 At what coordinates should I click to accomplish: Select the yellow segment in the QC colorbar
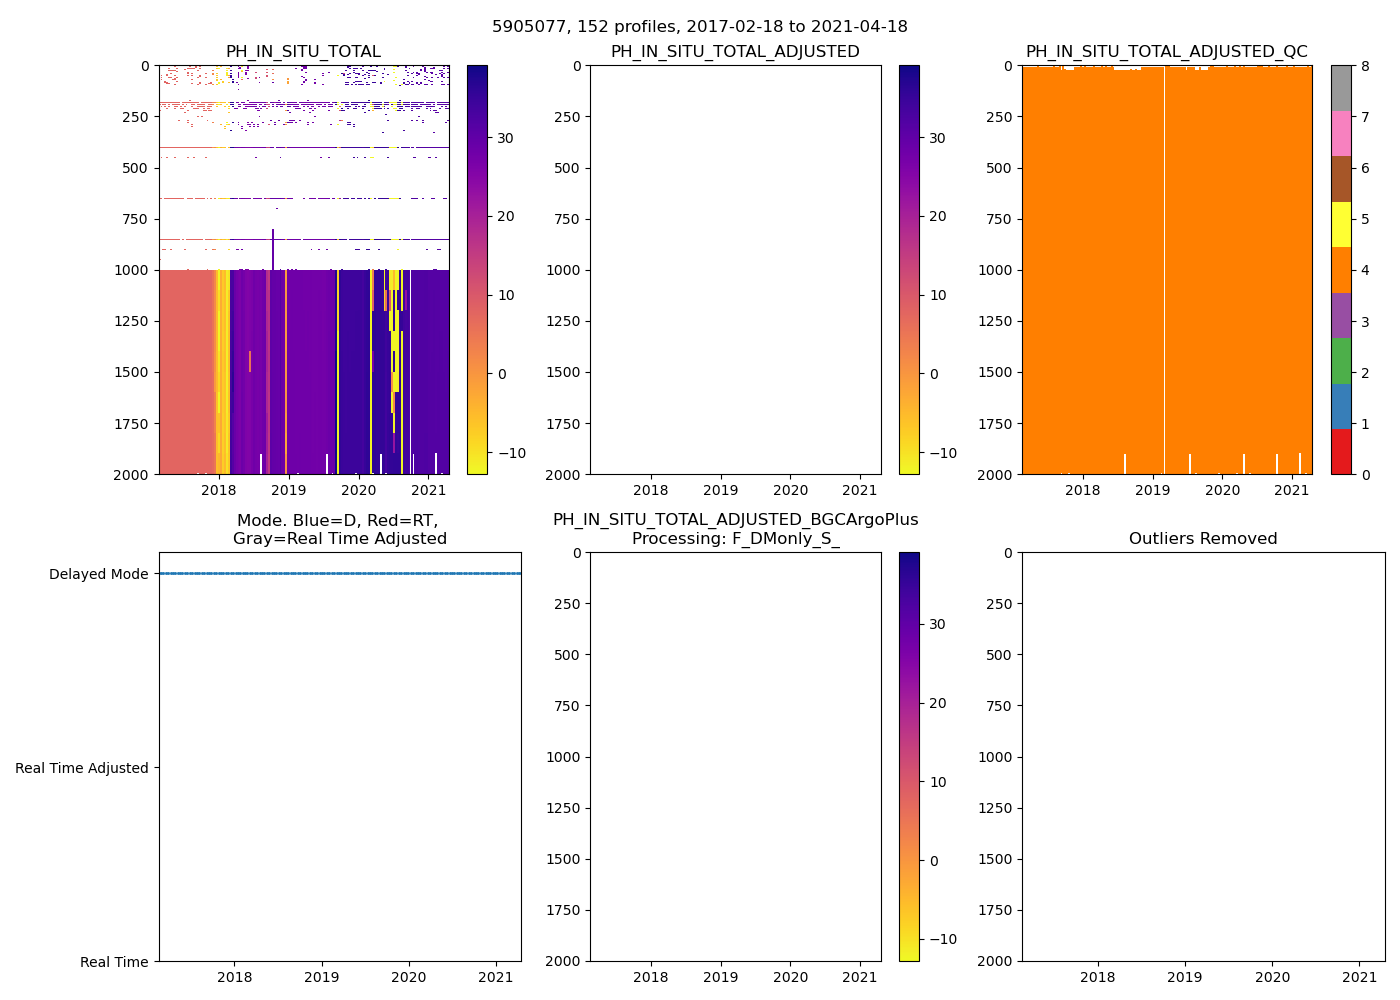[x=1341, y=224]
